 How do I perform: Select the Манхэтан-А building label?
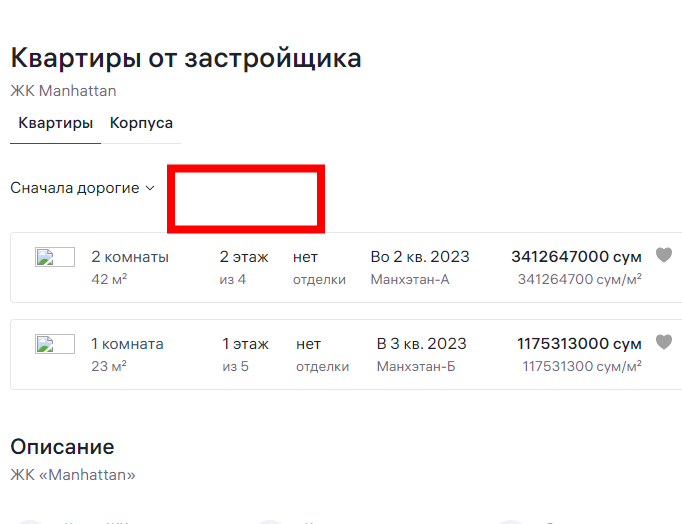pos(410,279)
